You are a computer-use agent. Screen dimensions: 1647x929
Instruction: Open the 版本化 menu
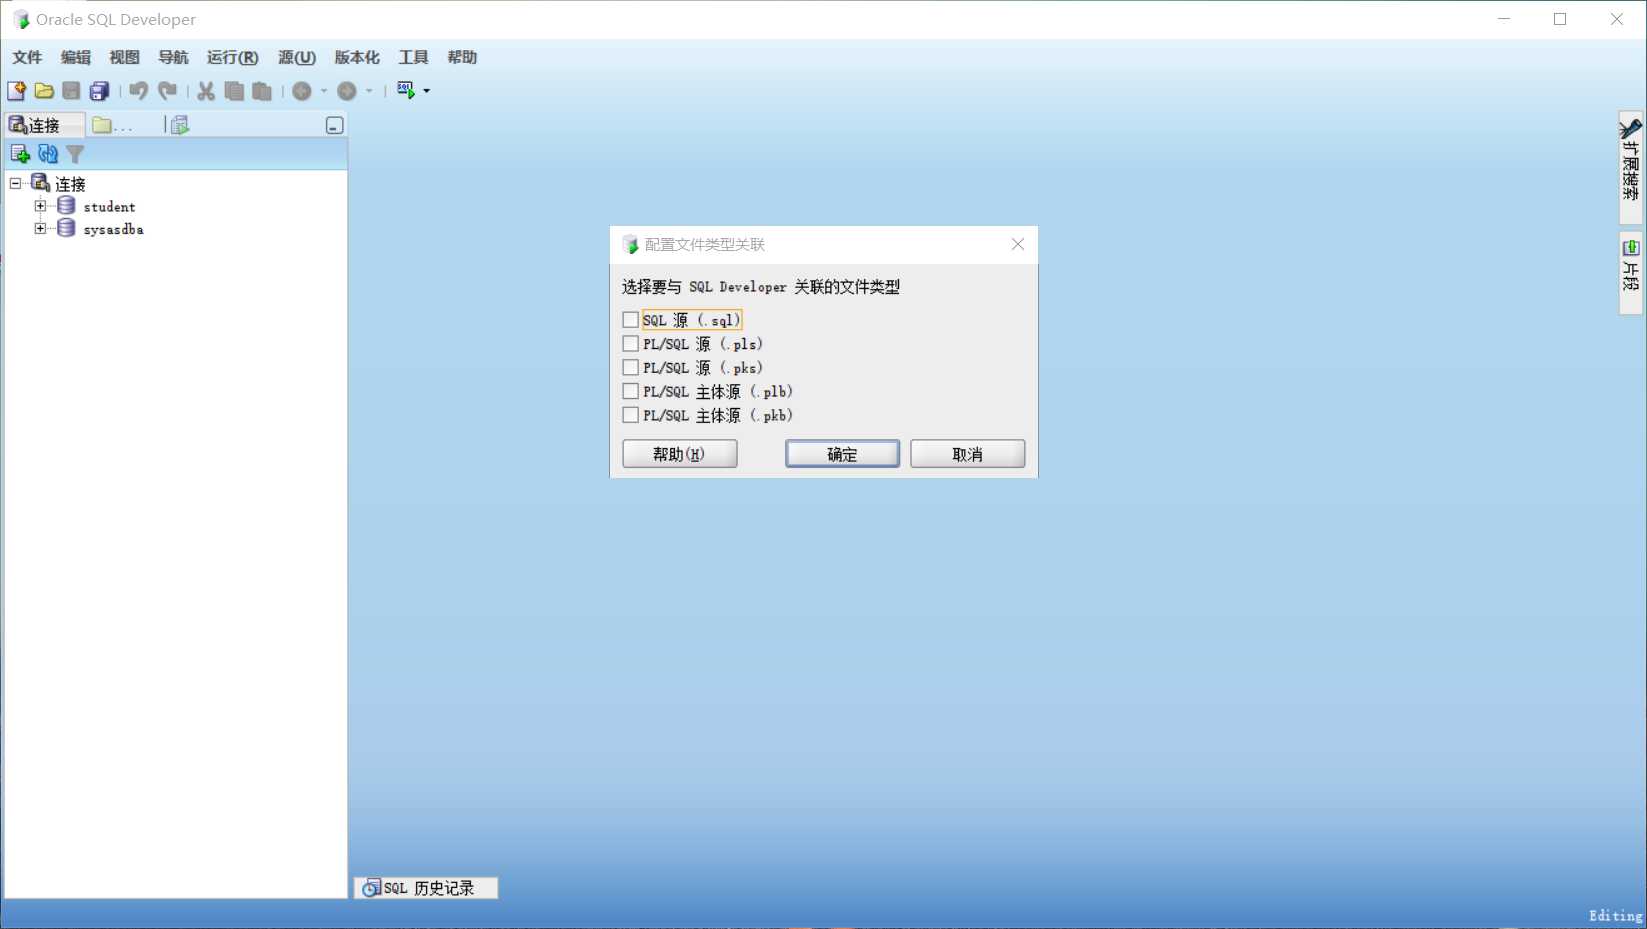click(x=357, y=57)
